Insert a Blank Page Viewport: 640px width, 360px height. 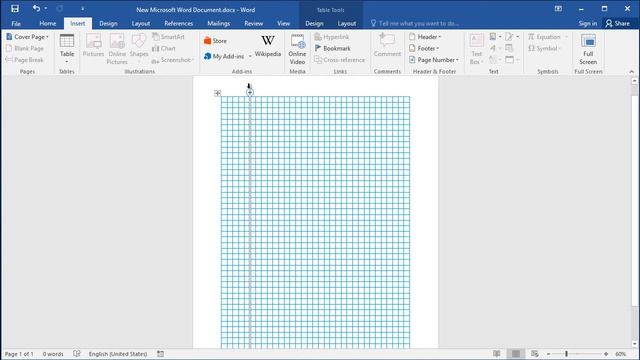pyautogui.click(x=24, y=48)
